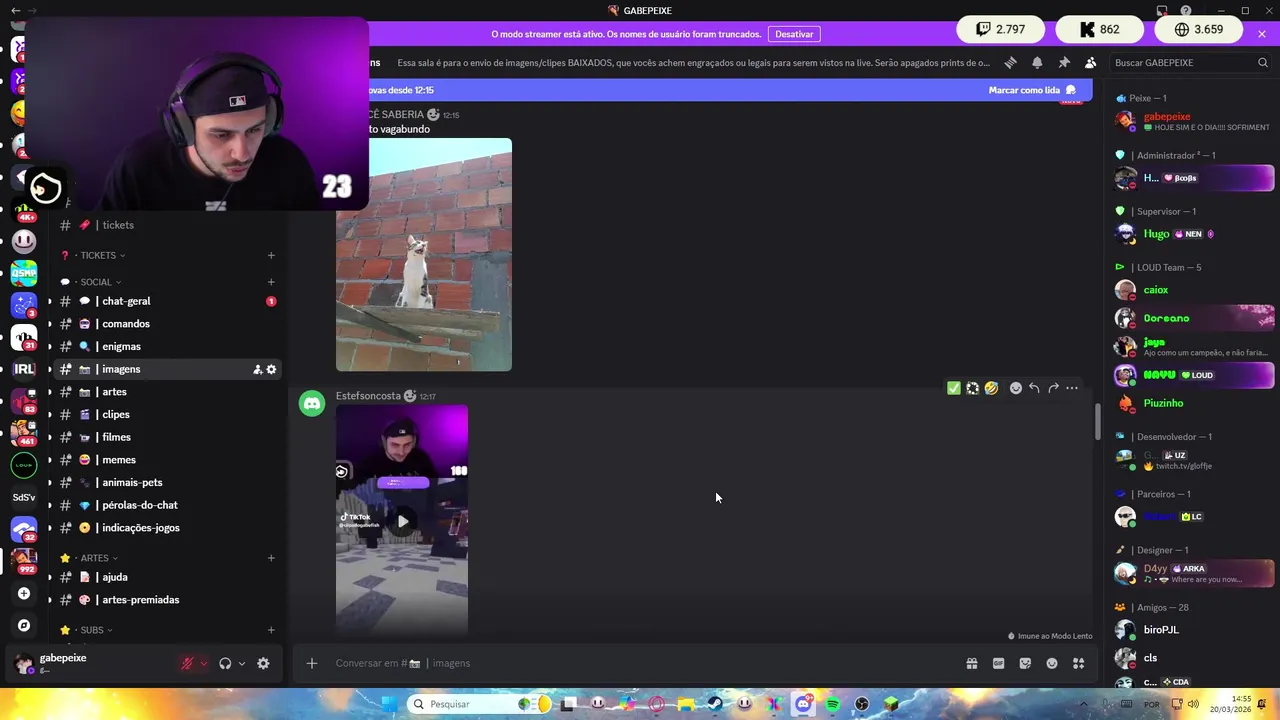Open notification settings bell icon

1037,62
